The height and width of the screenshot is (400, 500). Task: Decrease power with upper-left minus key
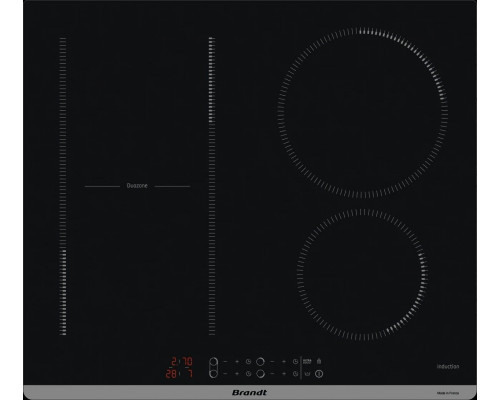[x=225, y=361]
